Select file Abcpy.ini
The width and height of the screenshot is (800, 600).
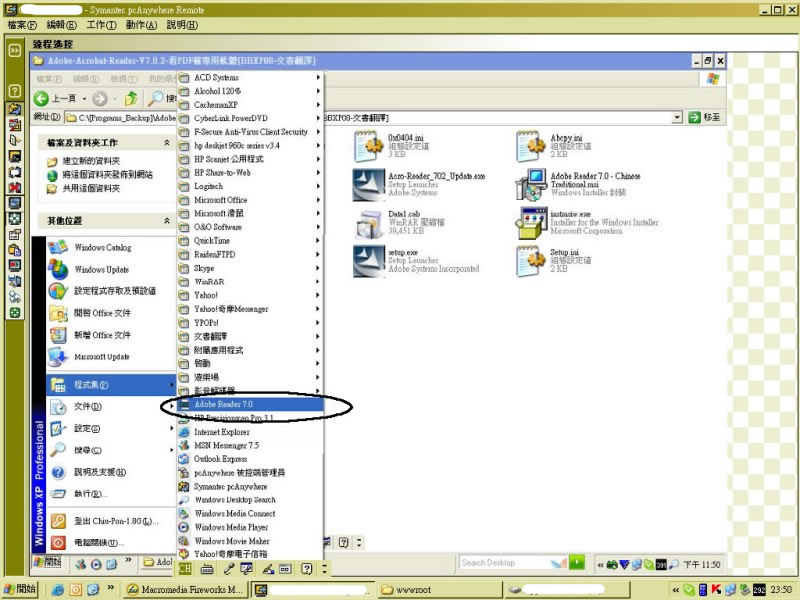555,146
